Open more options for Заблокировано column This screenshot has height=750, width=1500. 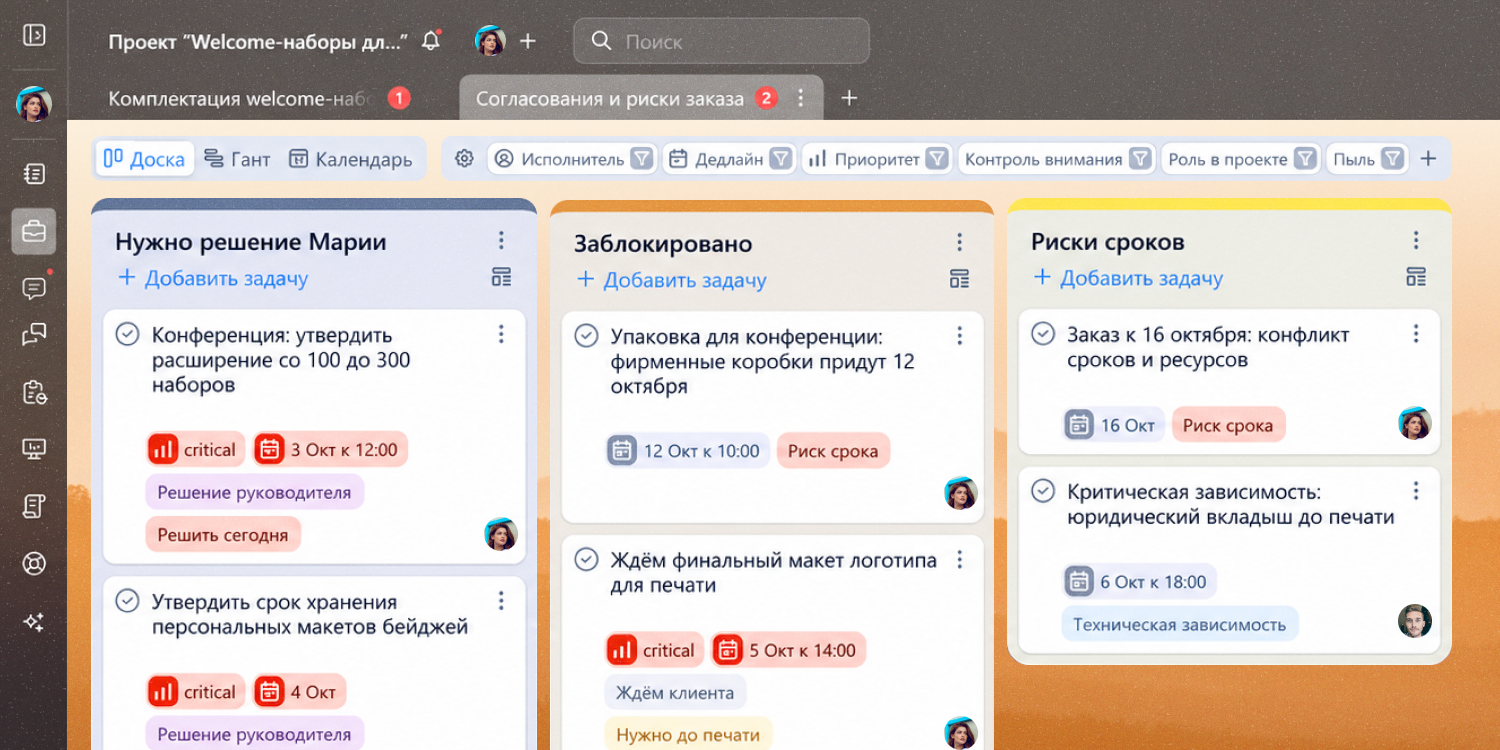(x=959, y=242)
